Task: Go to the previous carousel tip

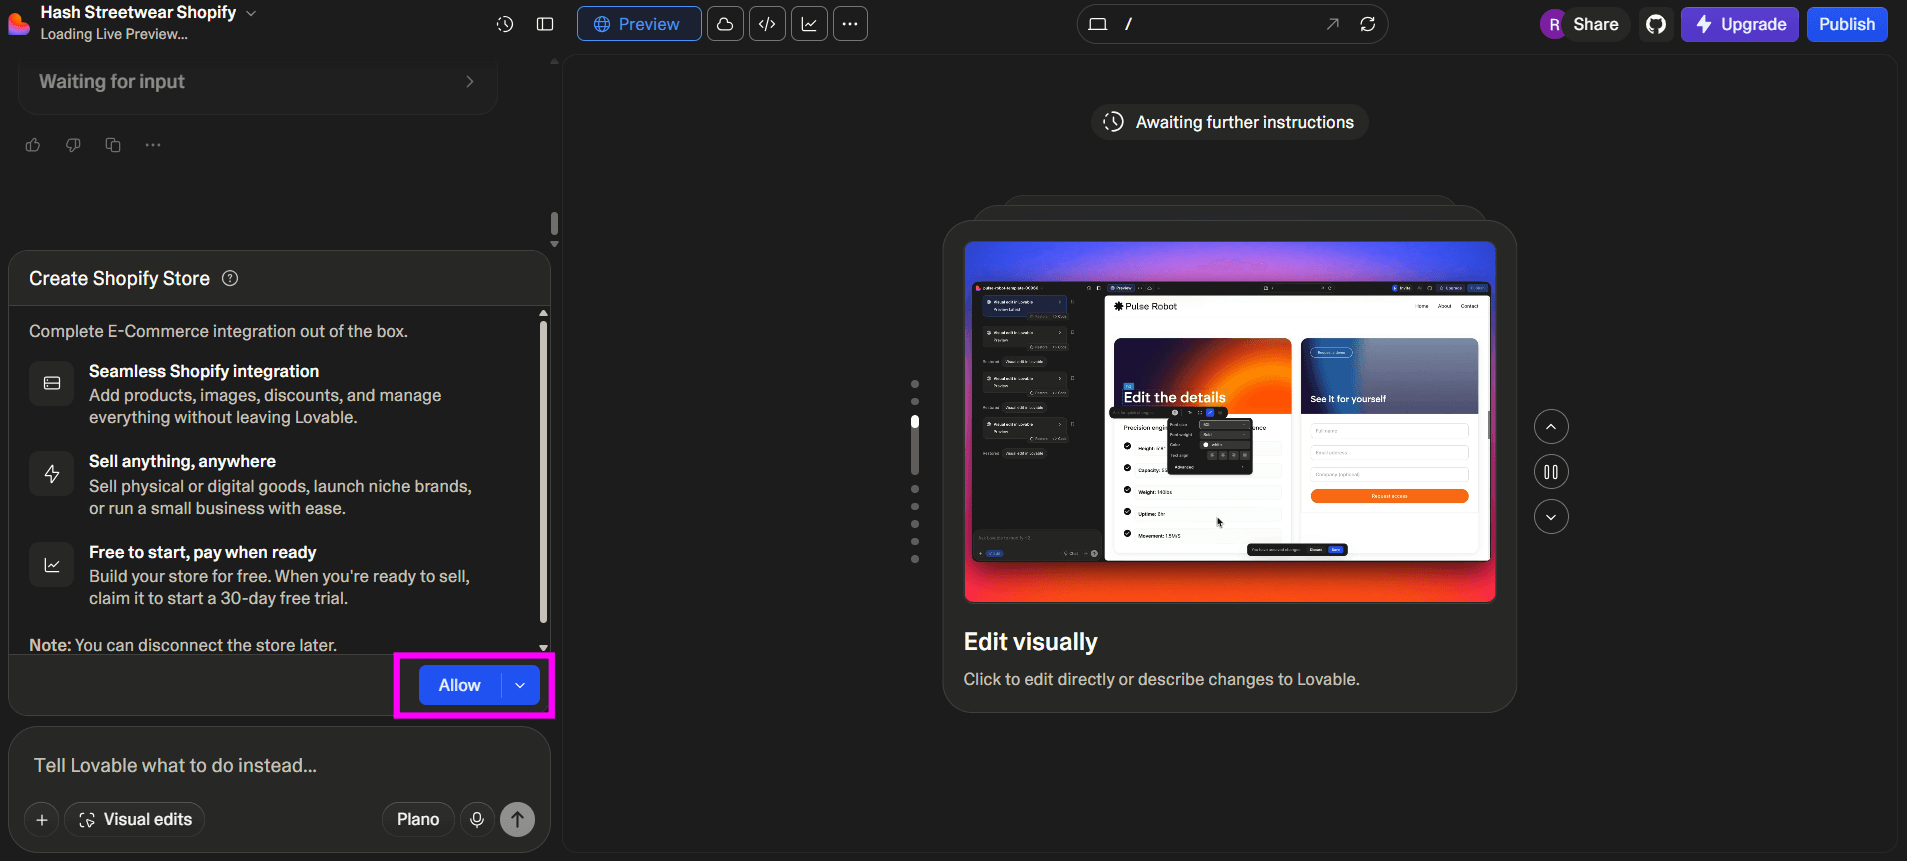Action: point(1551,427)
